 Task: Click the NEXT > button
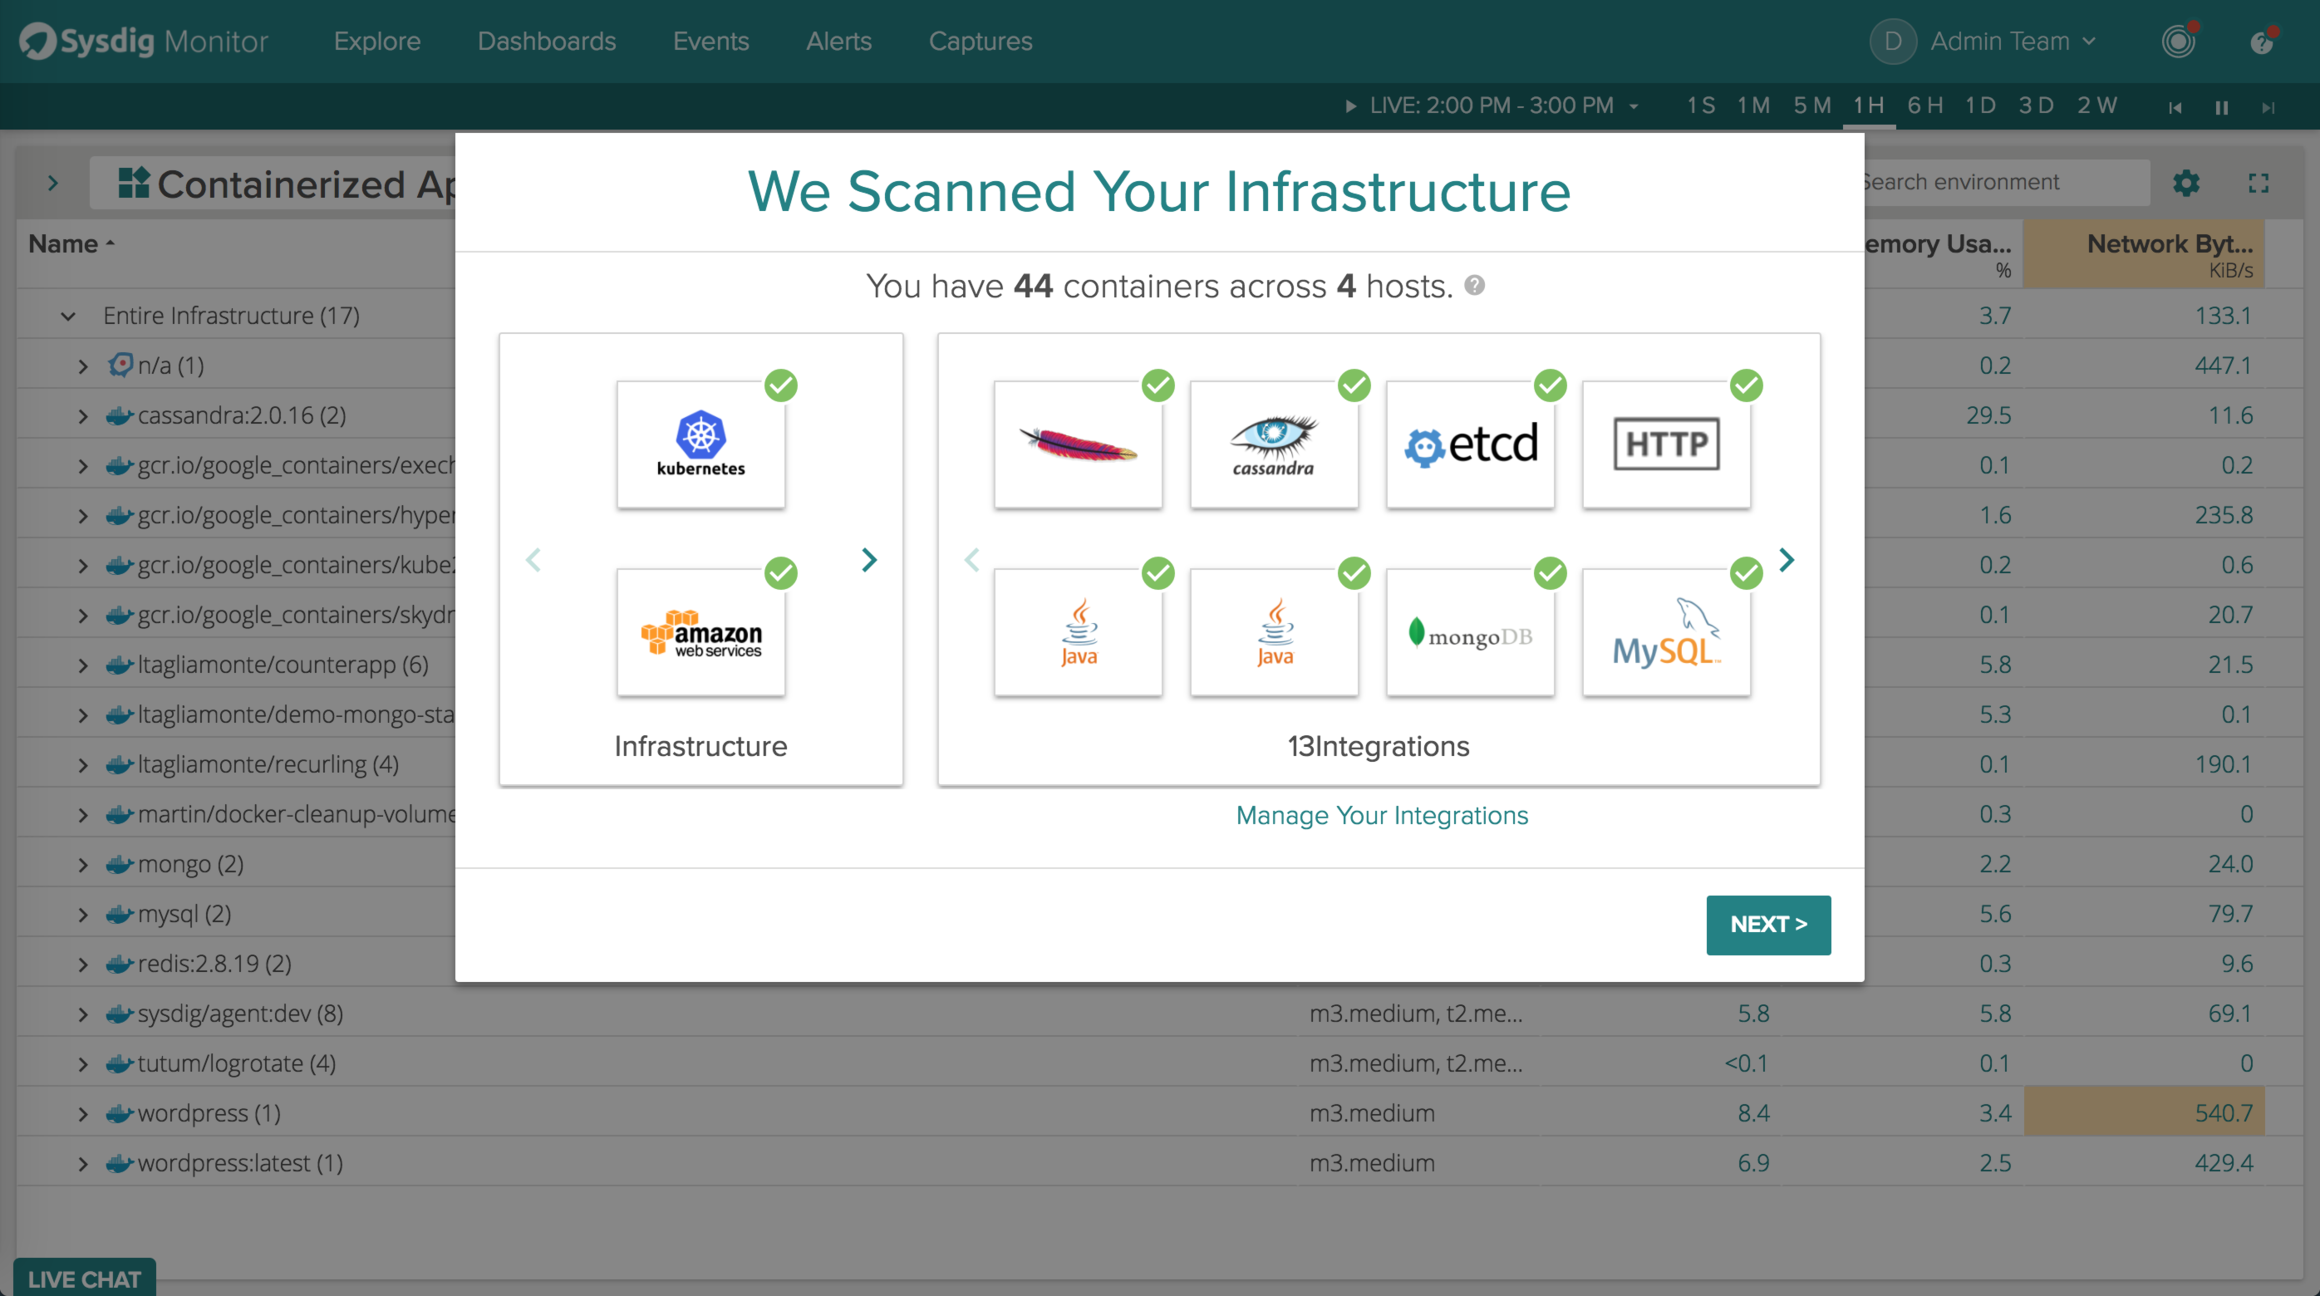tap(1768, 925)
